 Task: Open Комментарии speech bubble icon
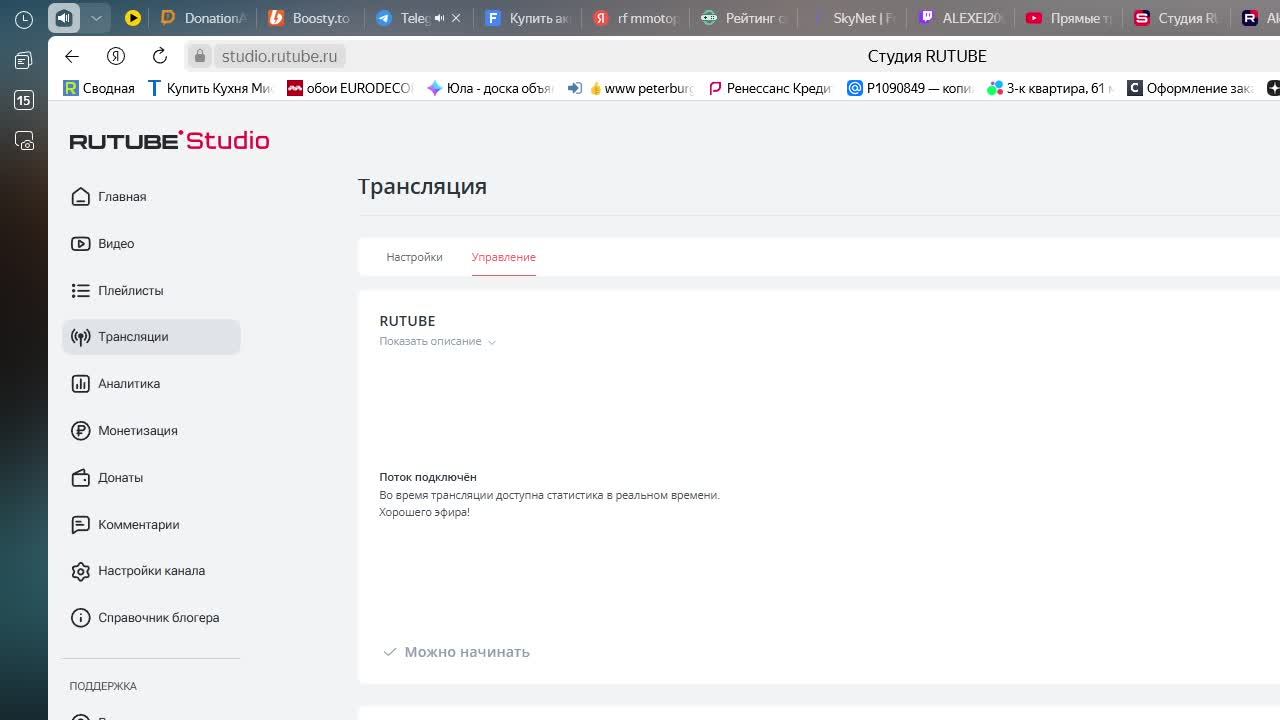(81, 525)
